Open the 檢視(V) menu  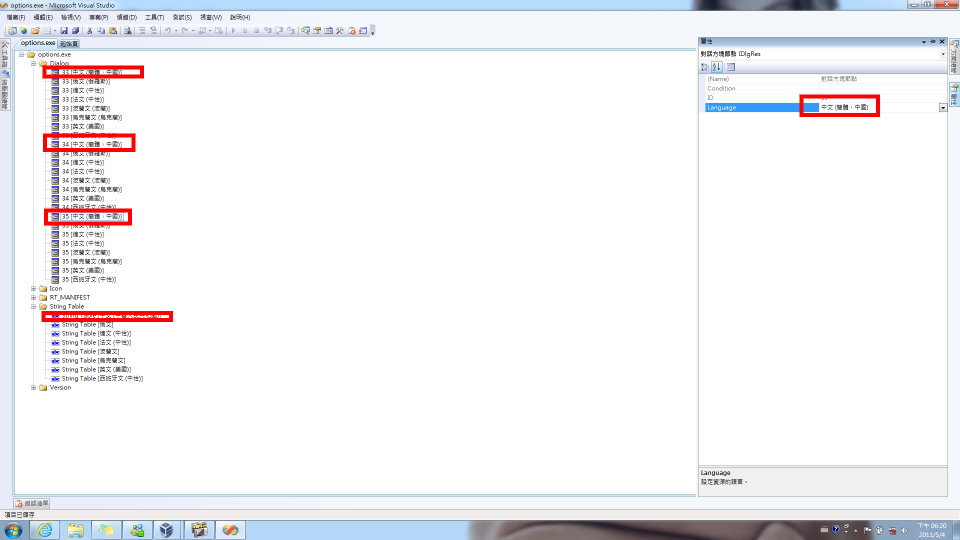[x=70, y=17]
